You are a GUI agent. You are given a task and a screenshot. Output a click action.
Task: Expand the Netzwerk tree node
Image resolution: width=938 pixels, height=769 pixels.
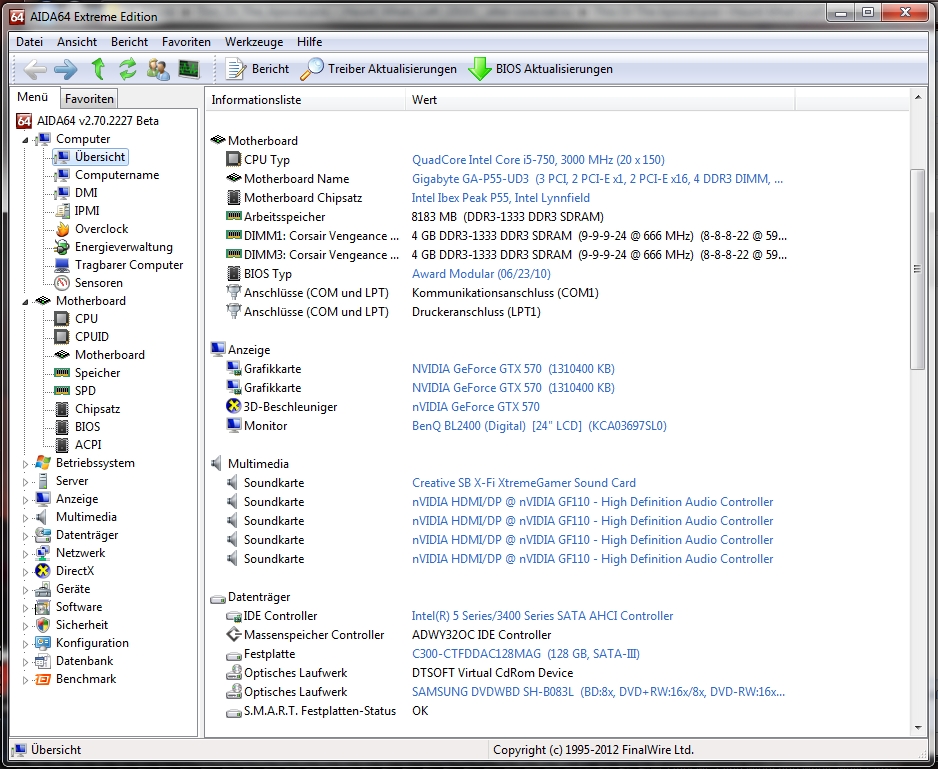(x=25, y=554)
